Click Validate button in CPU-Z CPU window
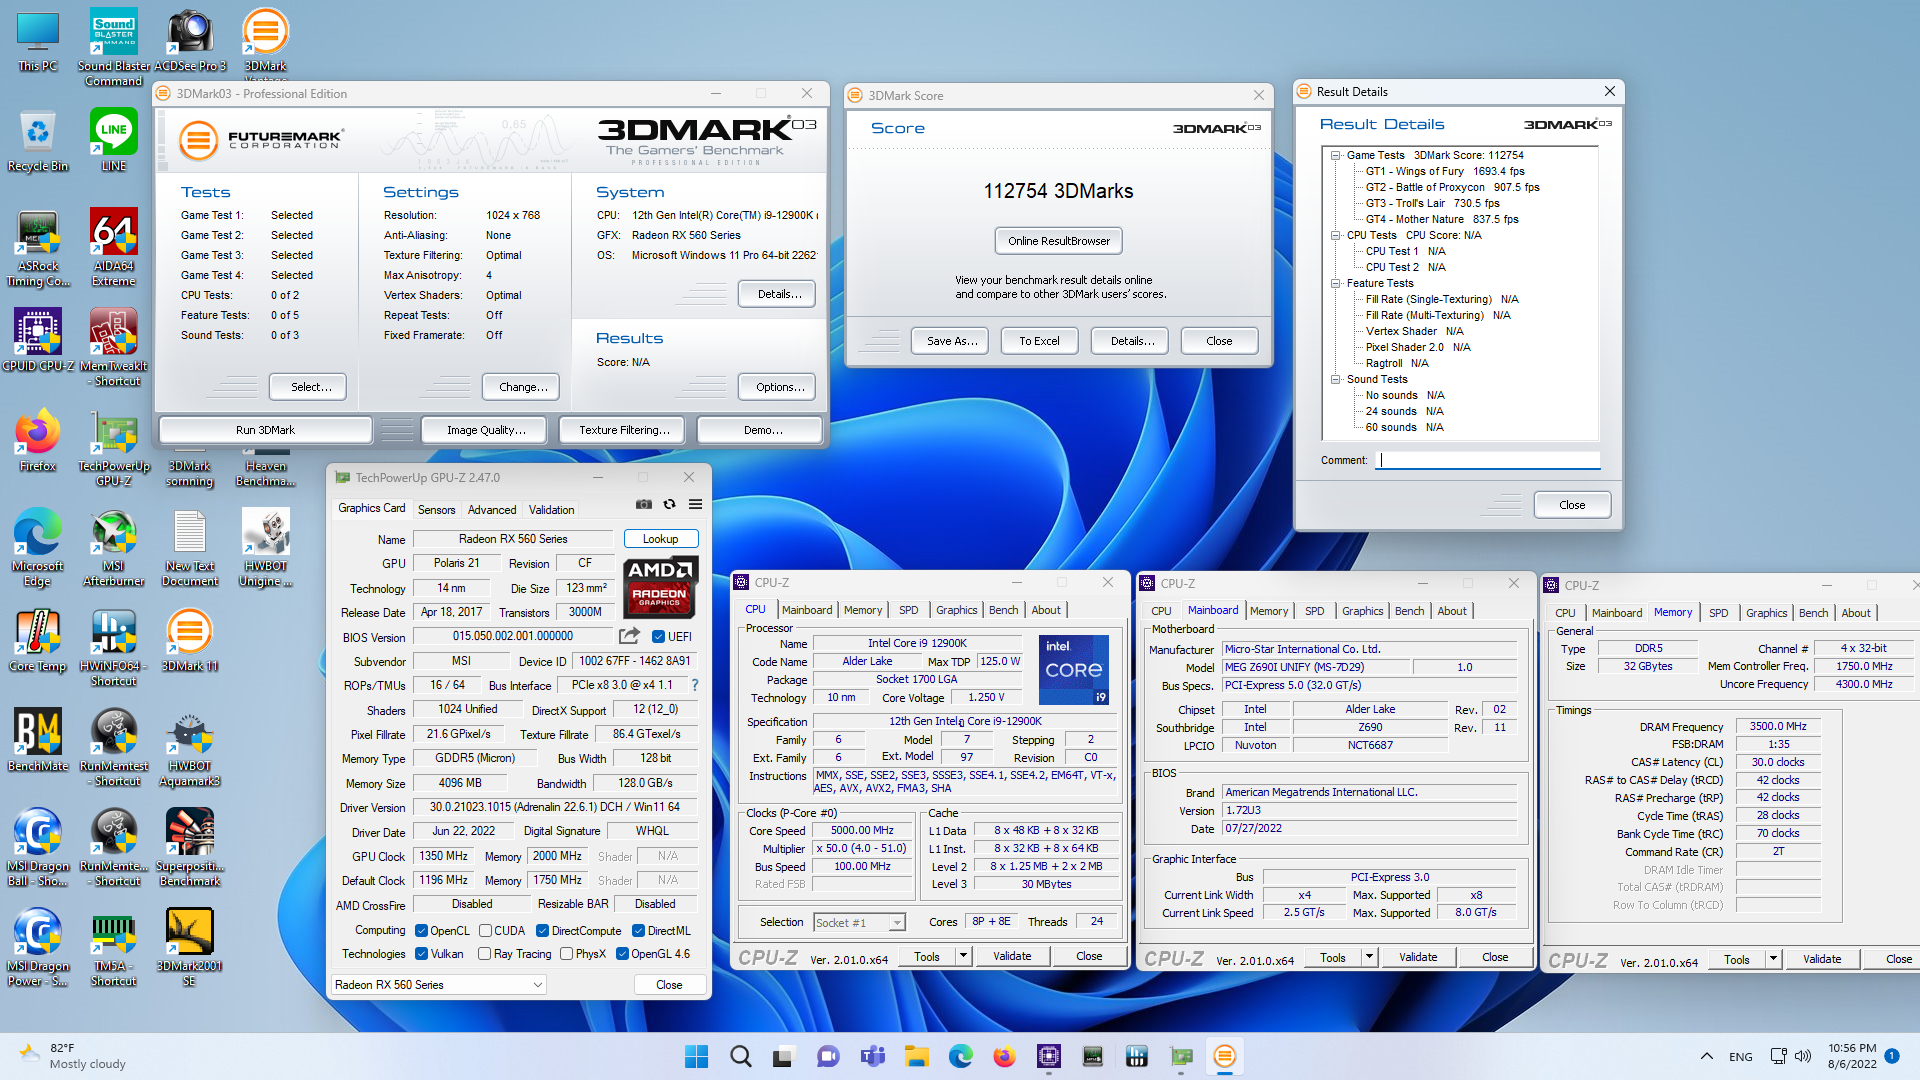The height and width of the screenshot is (1080, 1920). (1012, 956)
